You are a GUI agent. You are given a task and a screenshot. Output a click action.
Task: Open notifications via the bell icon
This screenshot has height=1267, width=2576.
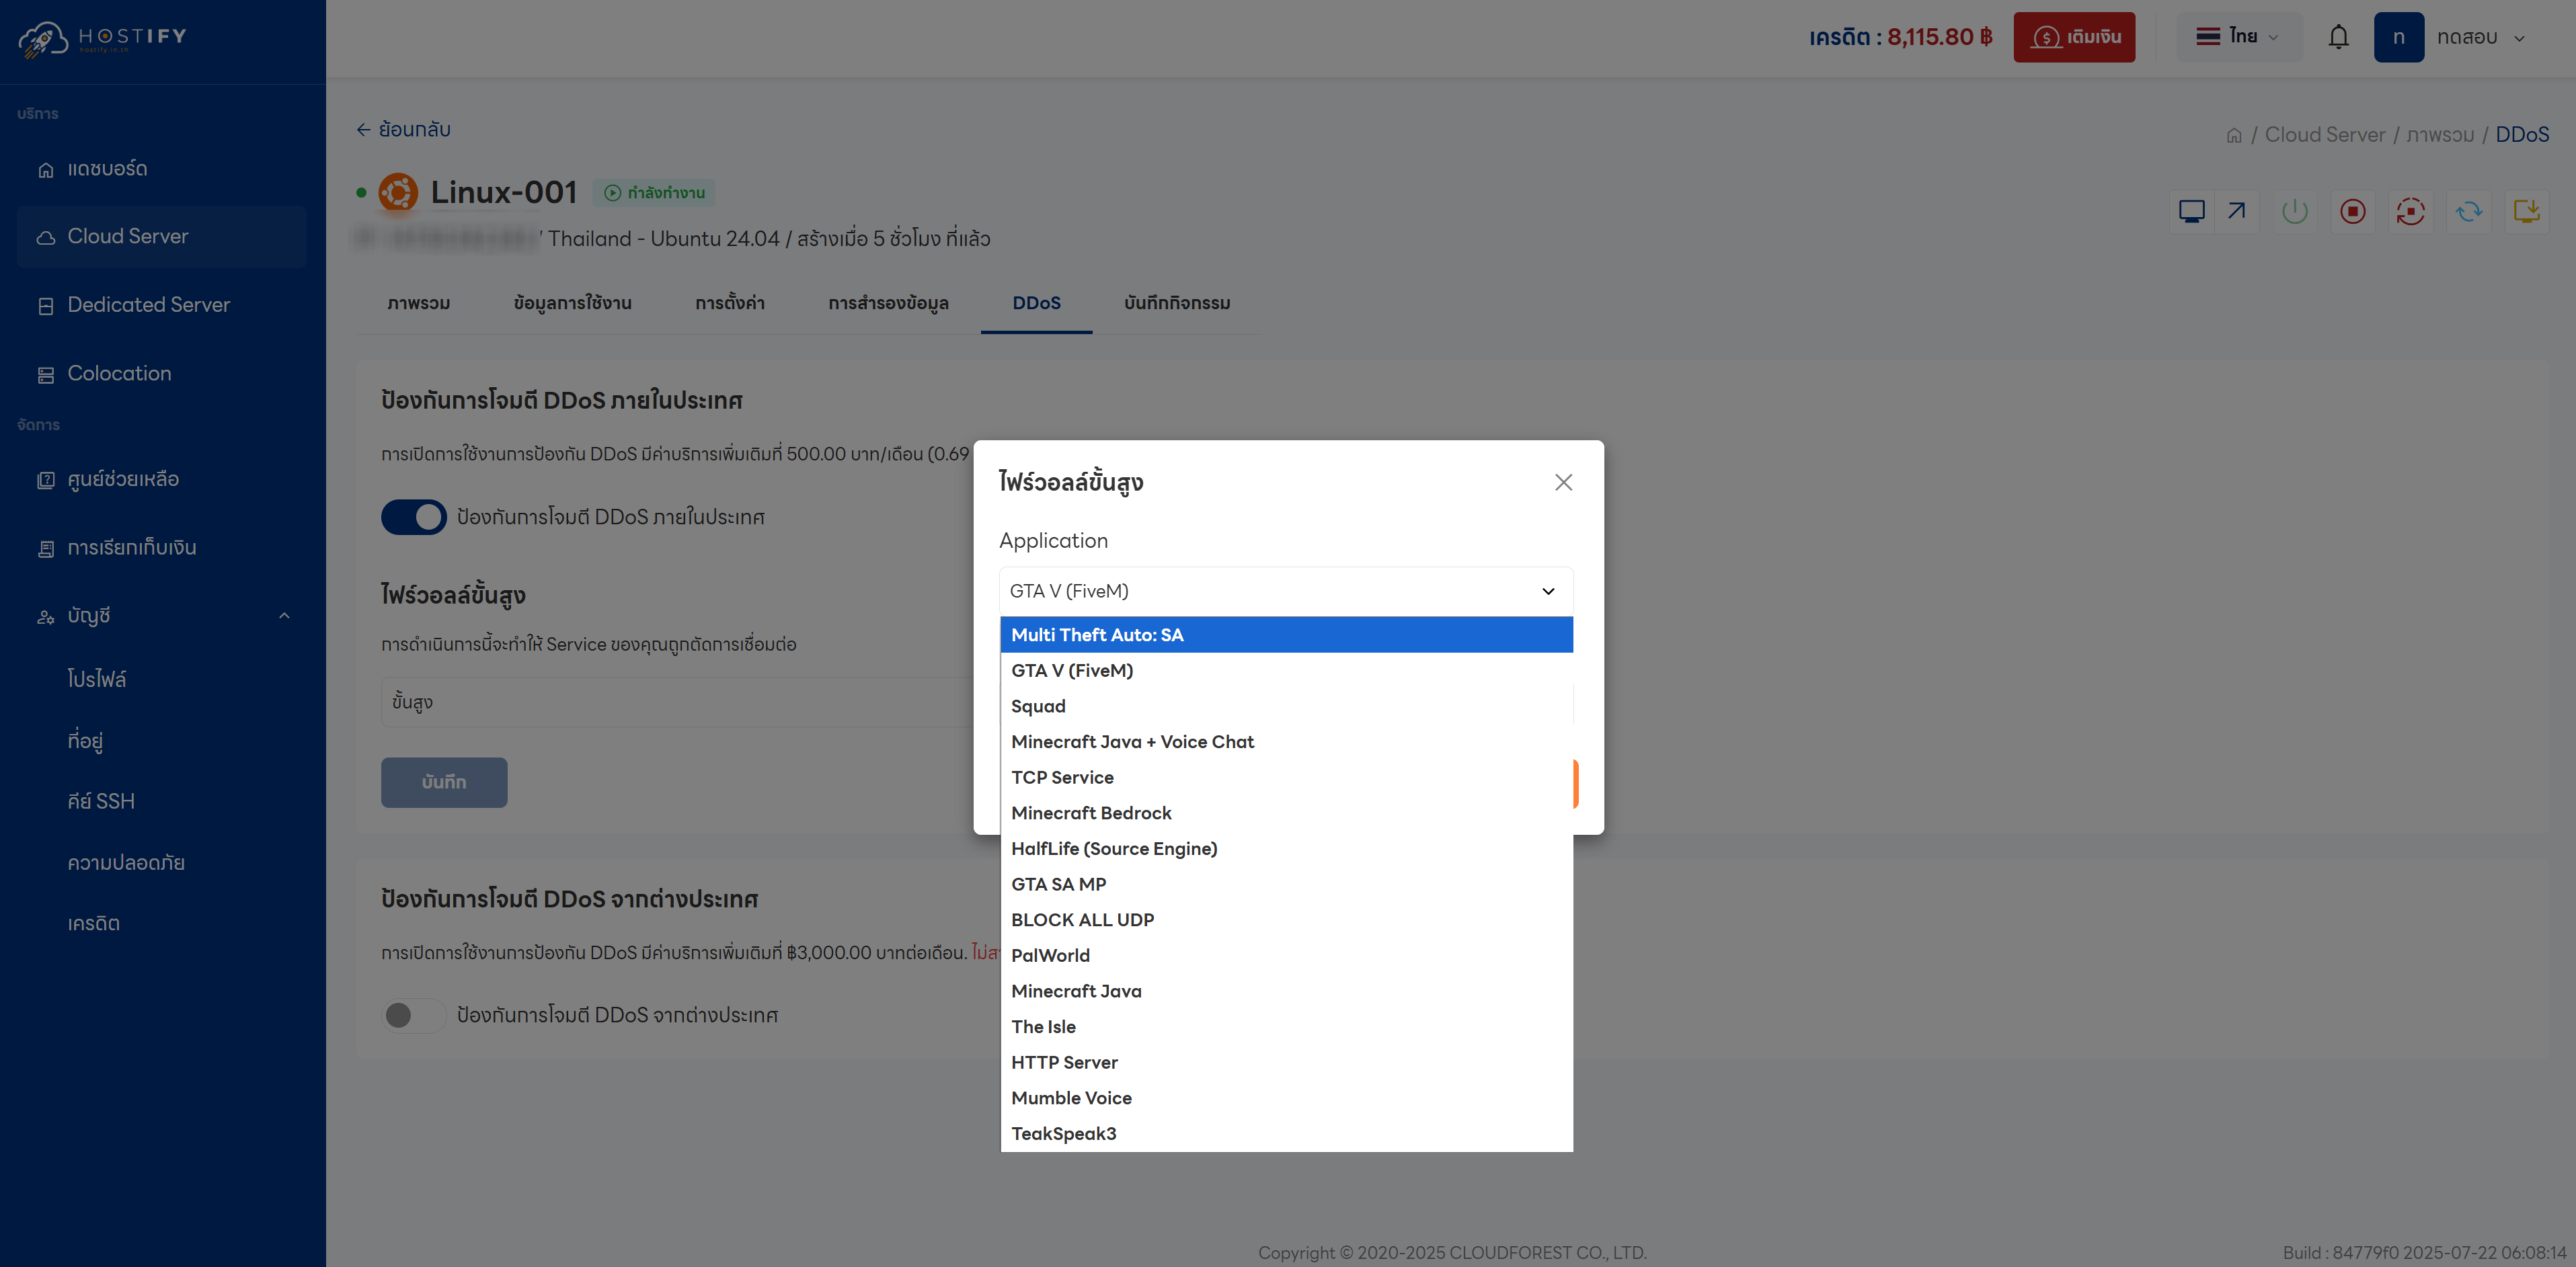[x=2339, y=36]
